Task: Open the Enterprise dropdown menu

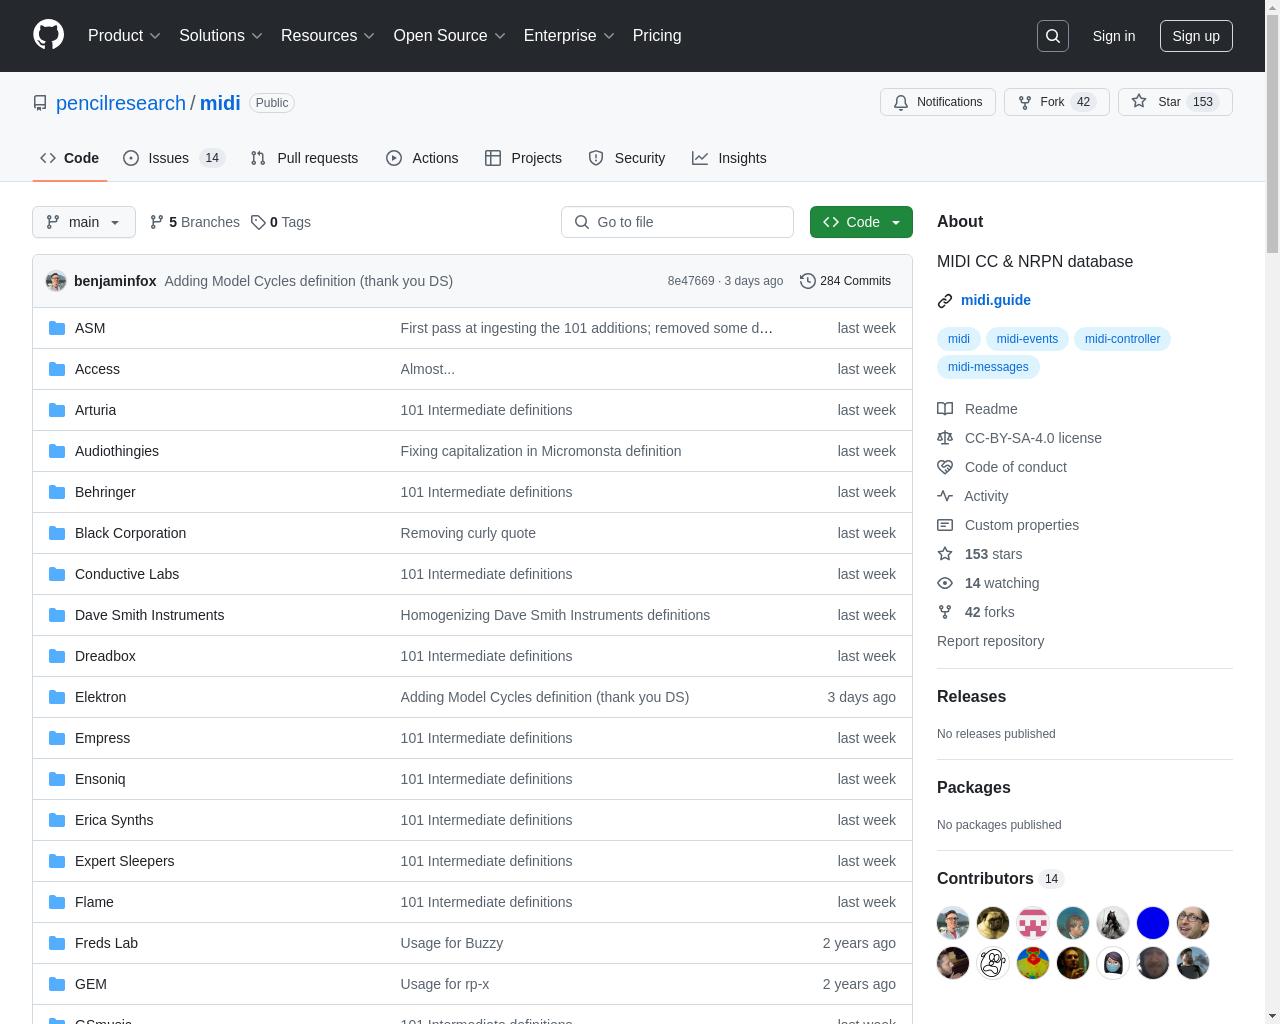Action: 569,36
